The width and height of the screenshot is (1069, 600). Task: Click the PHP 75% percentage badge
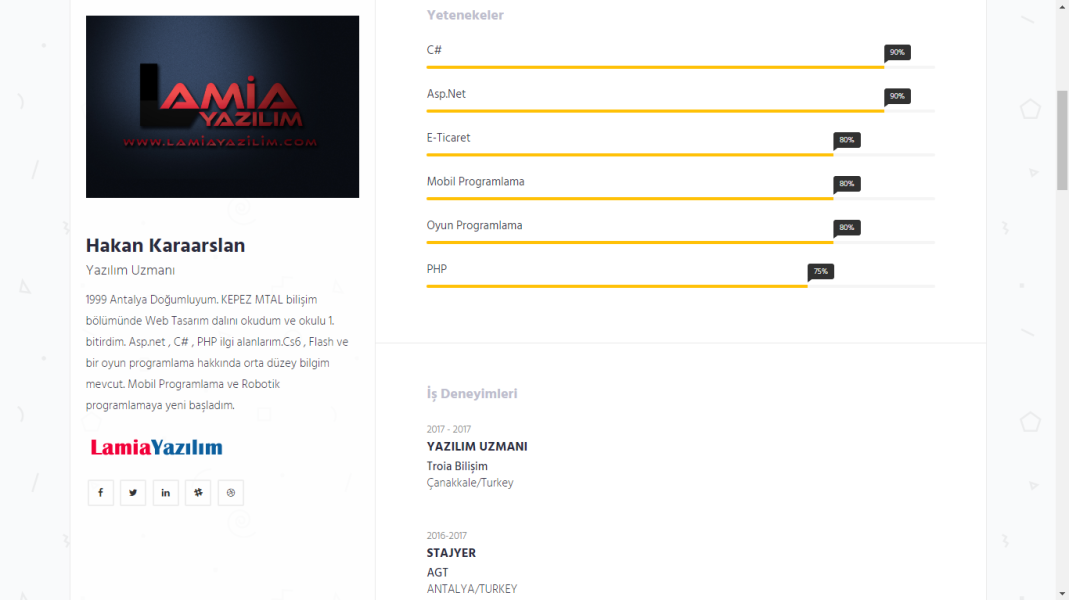click(x=820, y=271)
